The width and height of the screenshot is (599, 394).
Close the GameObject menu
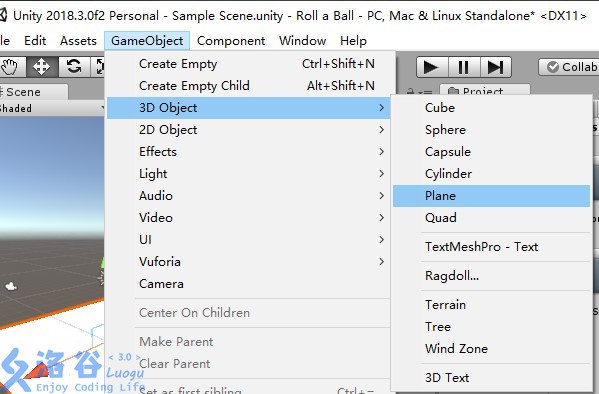[147, 41]
